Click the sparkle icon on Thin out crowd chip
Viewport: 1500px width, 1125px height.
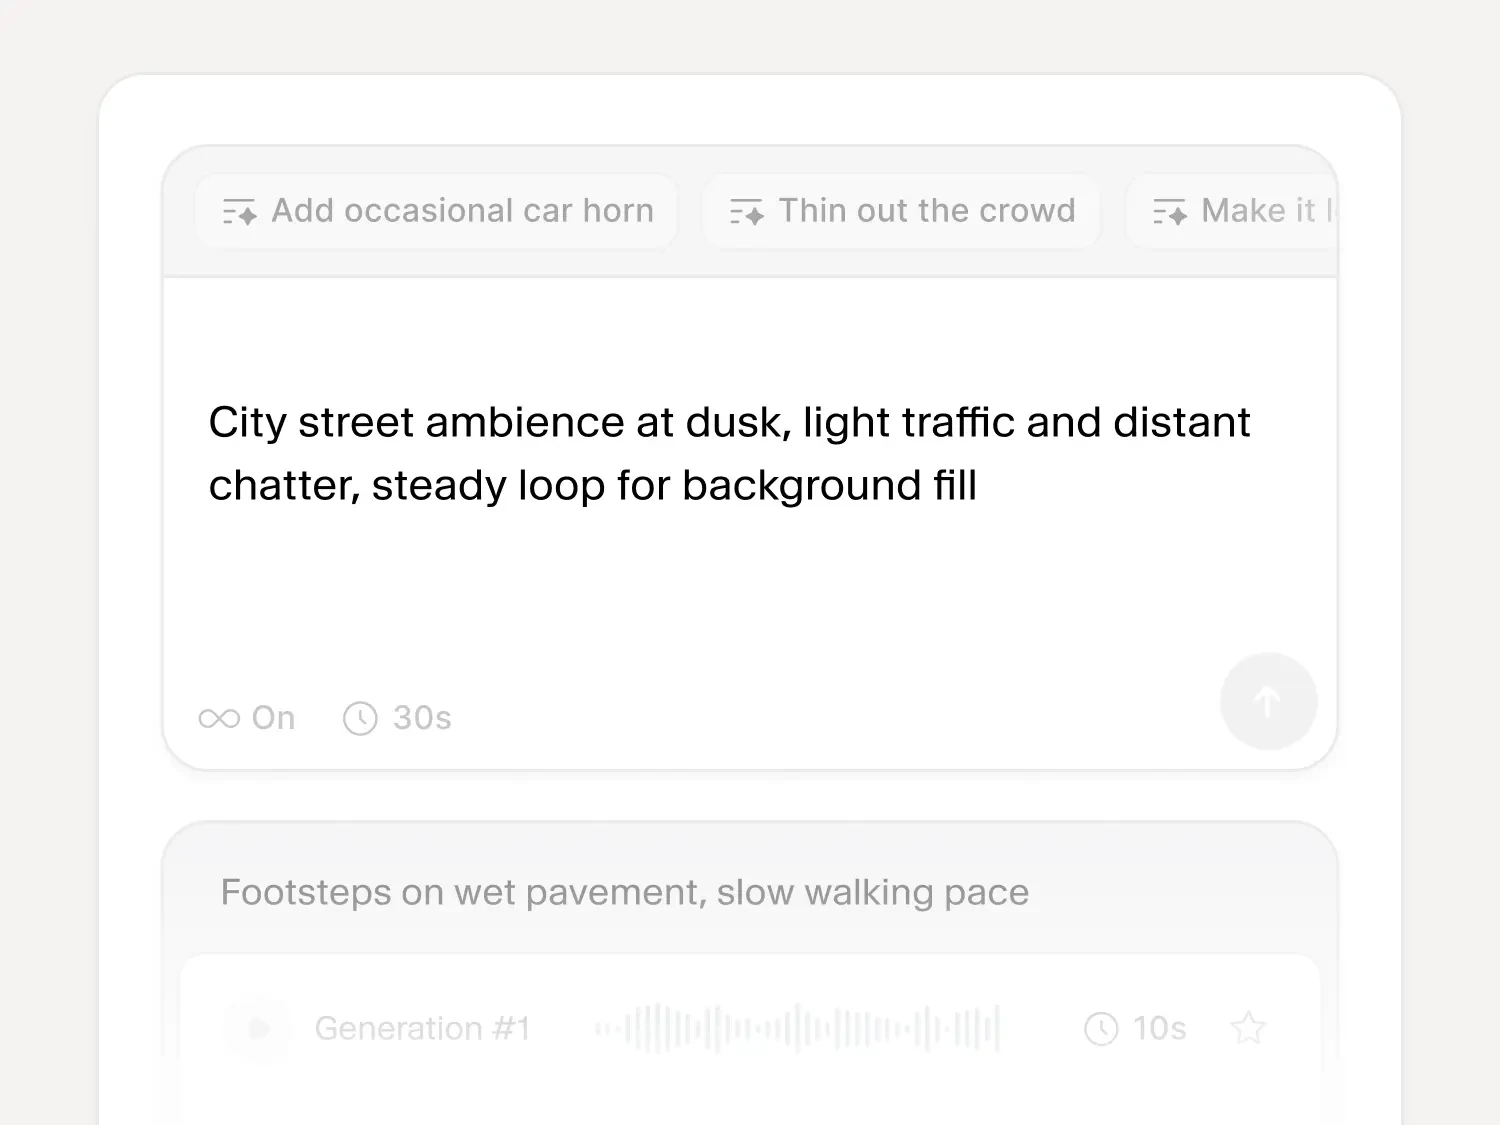(x=746, y=211)
